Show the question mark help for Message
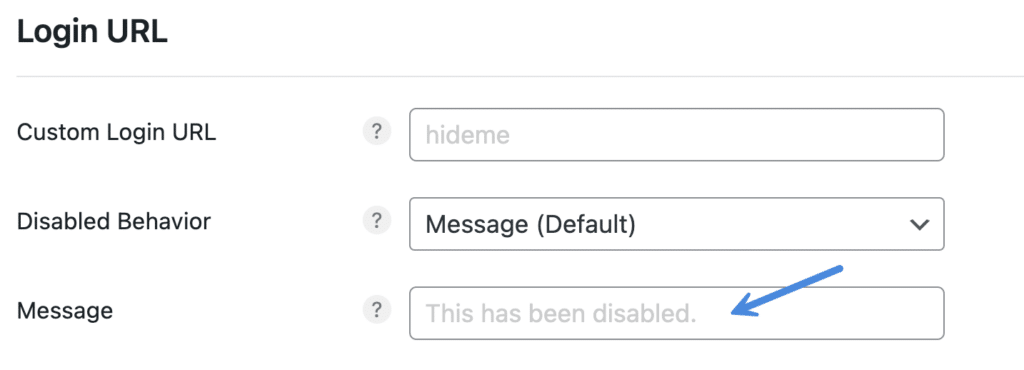The height and width of the screenshot is (370, 1024). [376, 310]
